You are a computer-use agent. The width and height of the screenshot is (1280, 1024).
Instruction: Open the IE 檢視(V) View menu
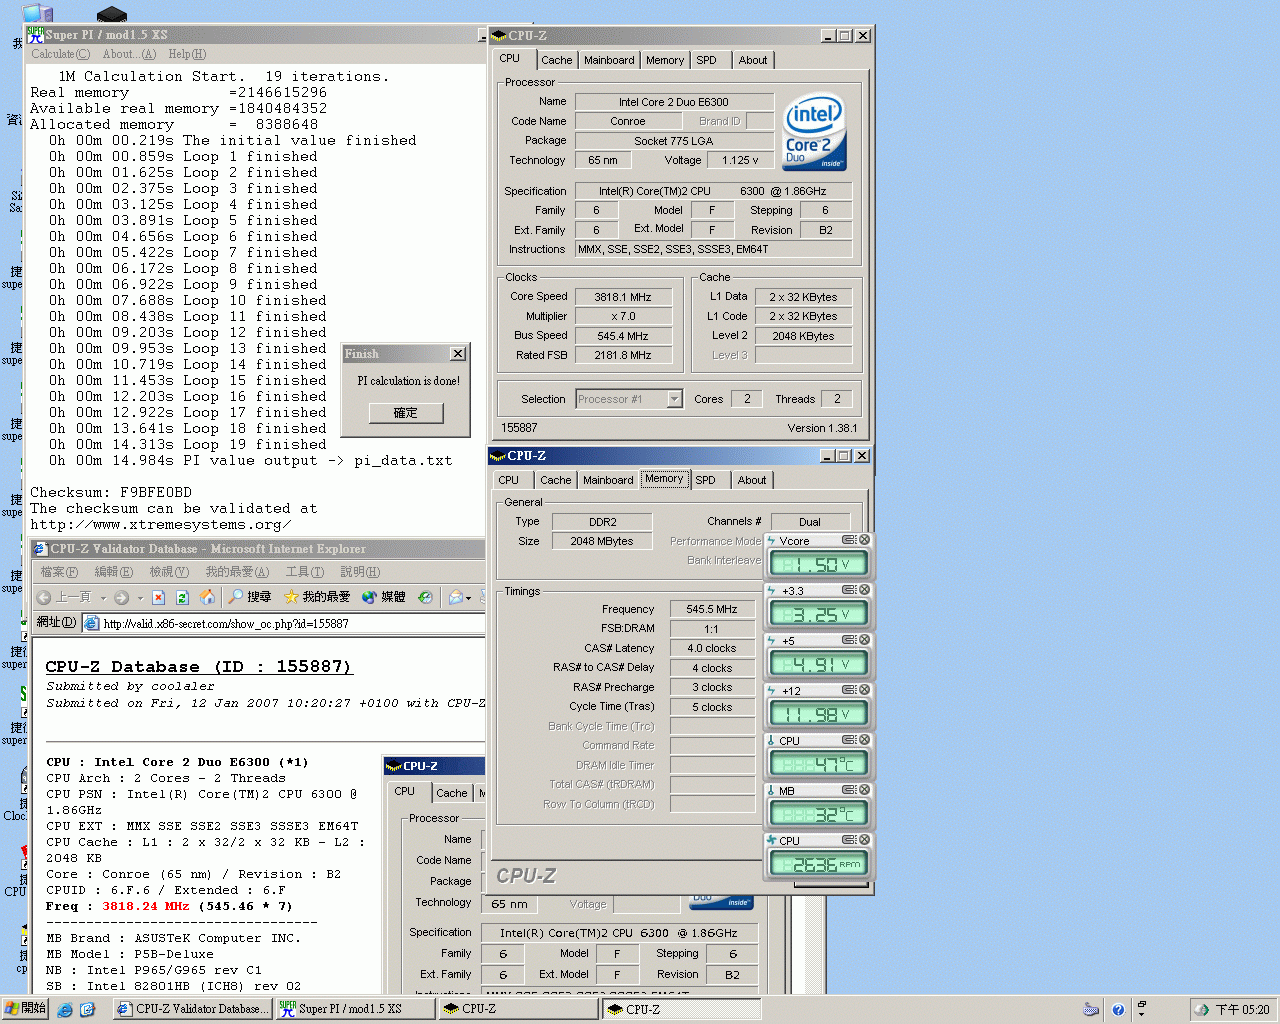pyautogui.click(x=169, y=572)
